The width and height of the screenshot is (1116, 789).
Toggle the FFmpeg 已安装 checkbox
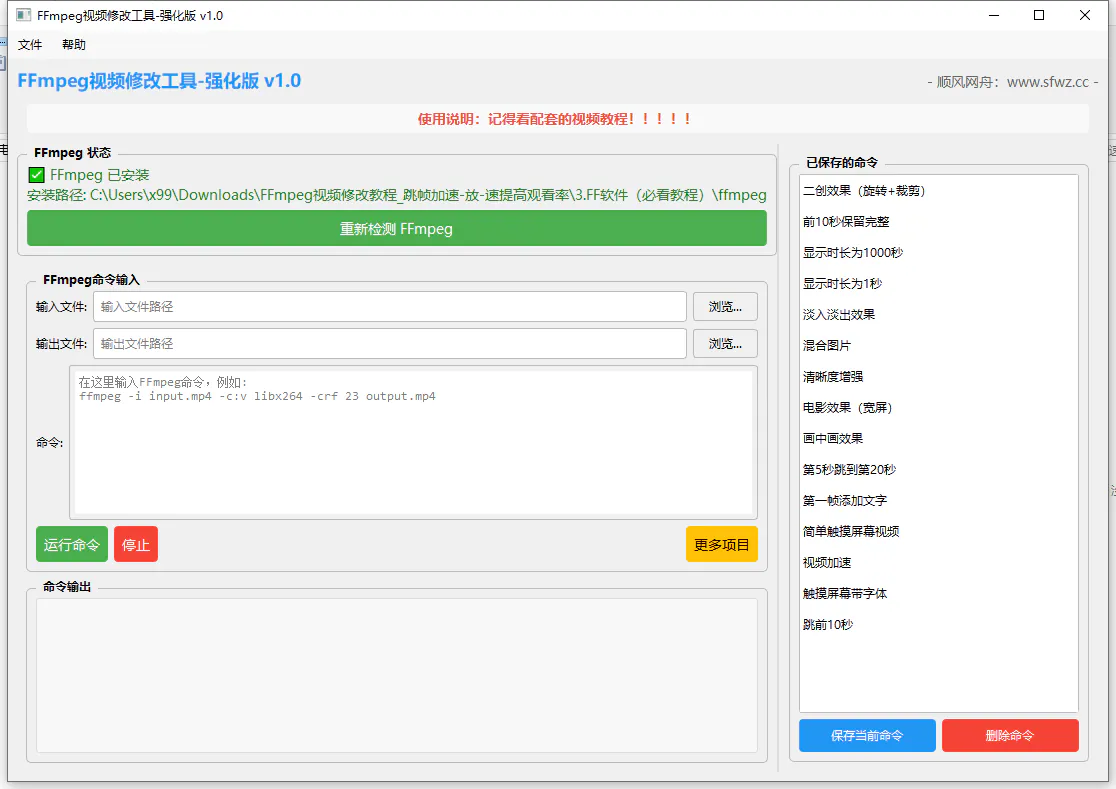(35, 173)
